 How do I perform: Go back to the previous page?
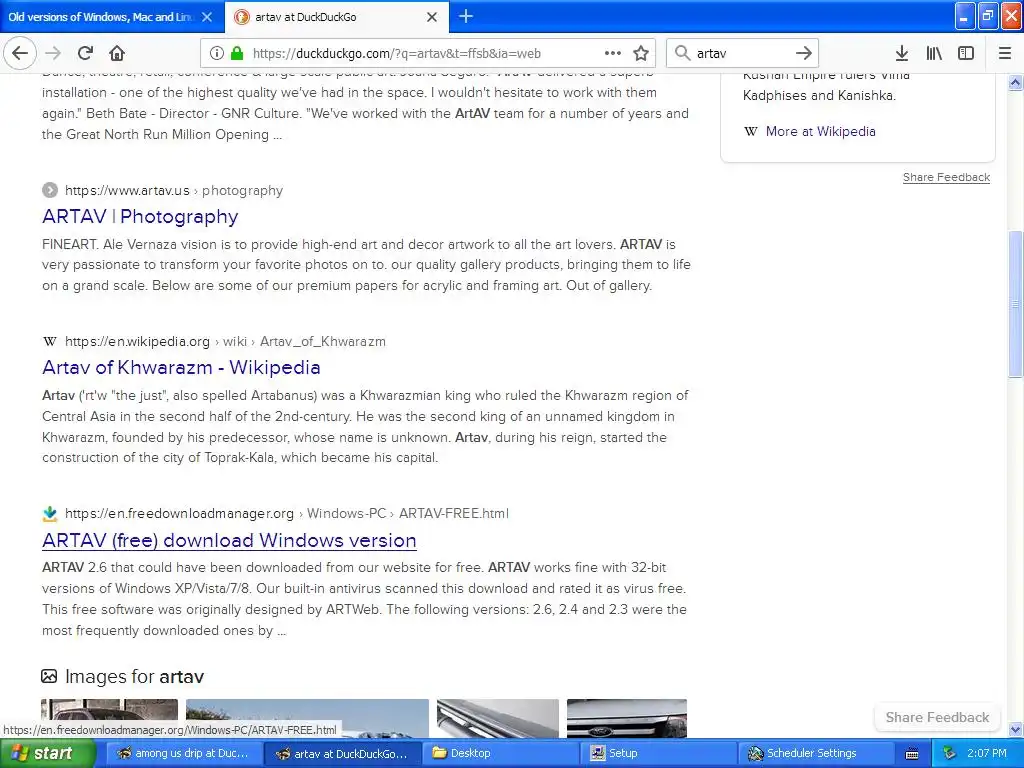20,53
